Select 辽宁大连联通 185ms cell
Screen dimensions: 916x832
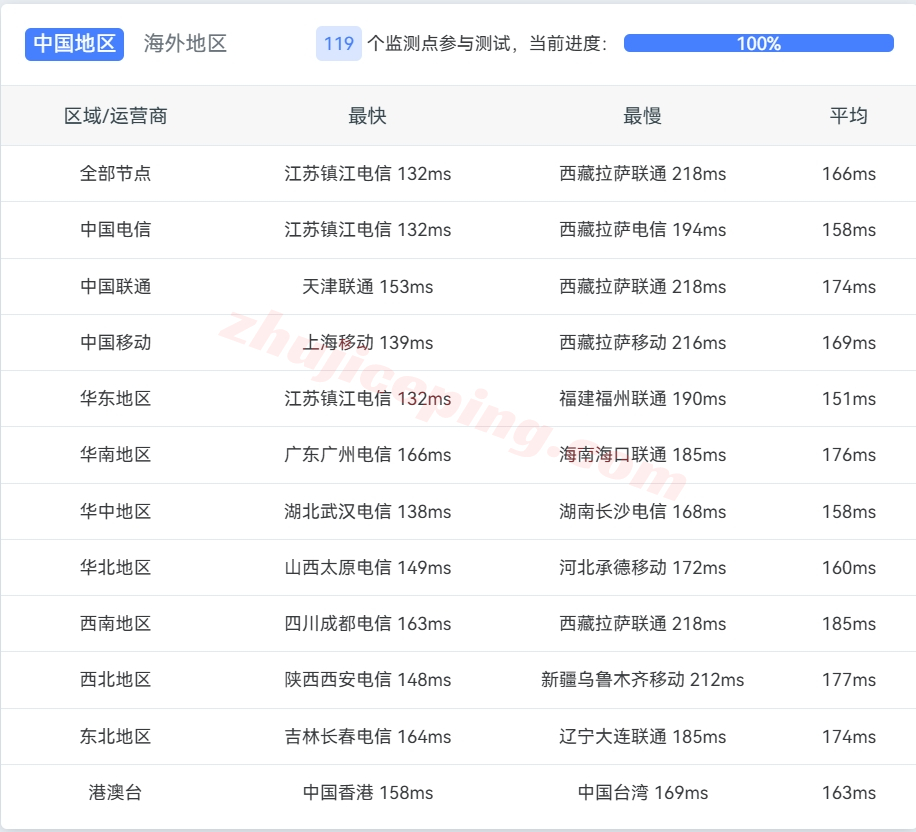(x=642, y=736)
